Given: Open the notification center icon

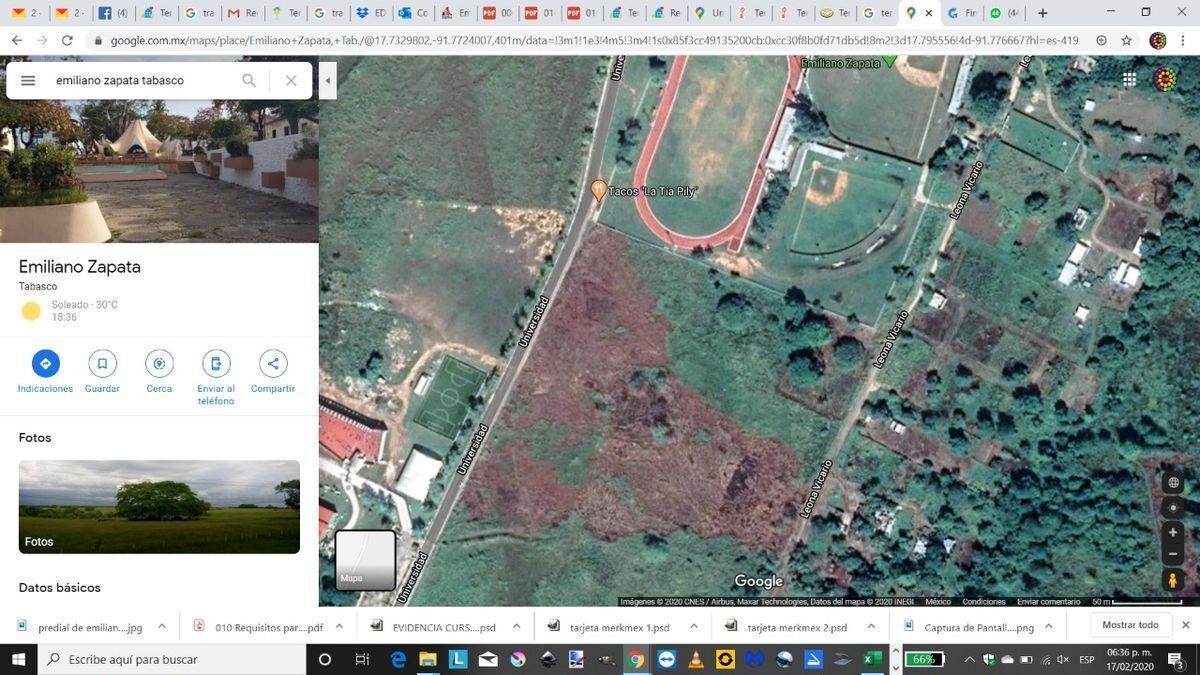Looking at the screenshot, I should point(1177,659).
